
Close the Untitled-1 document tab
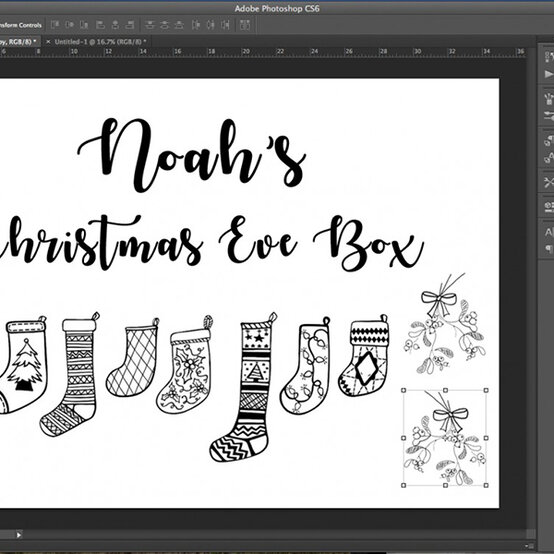click(48, 42)
